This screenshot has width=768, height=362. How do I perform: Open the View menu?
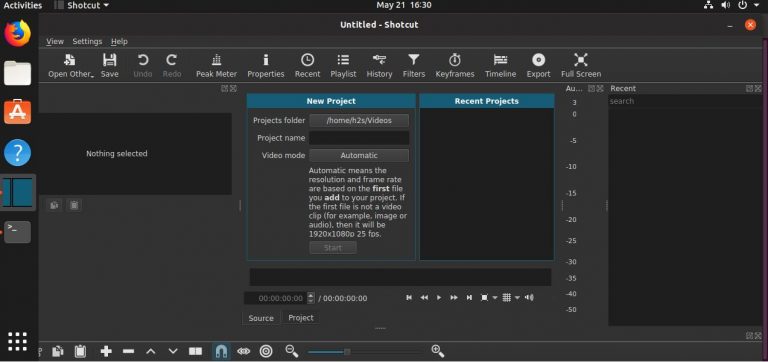pos(55,42)
